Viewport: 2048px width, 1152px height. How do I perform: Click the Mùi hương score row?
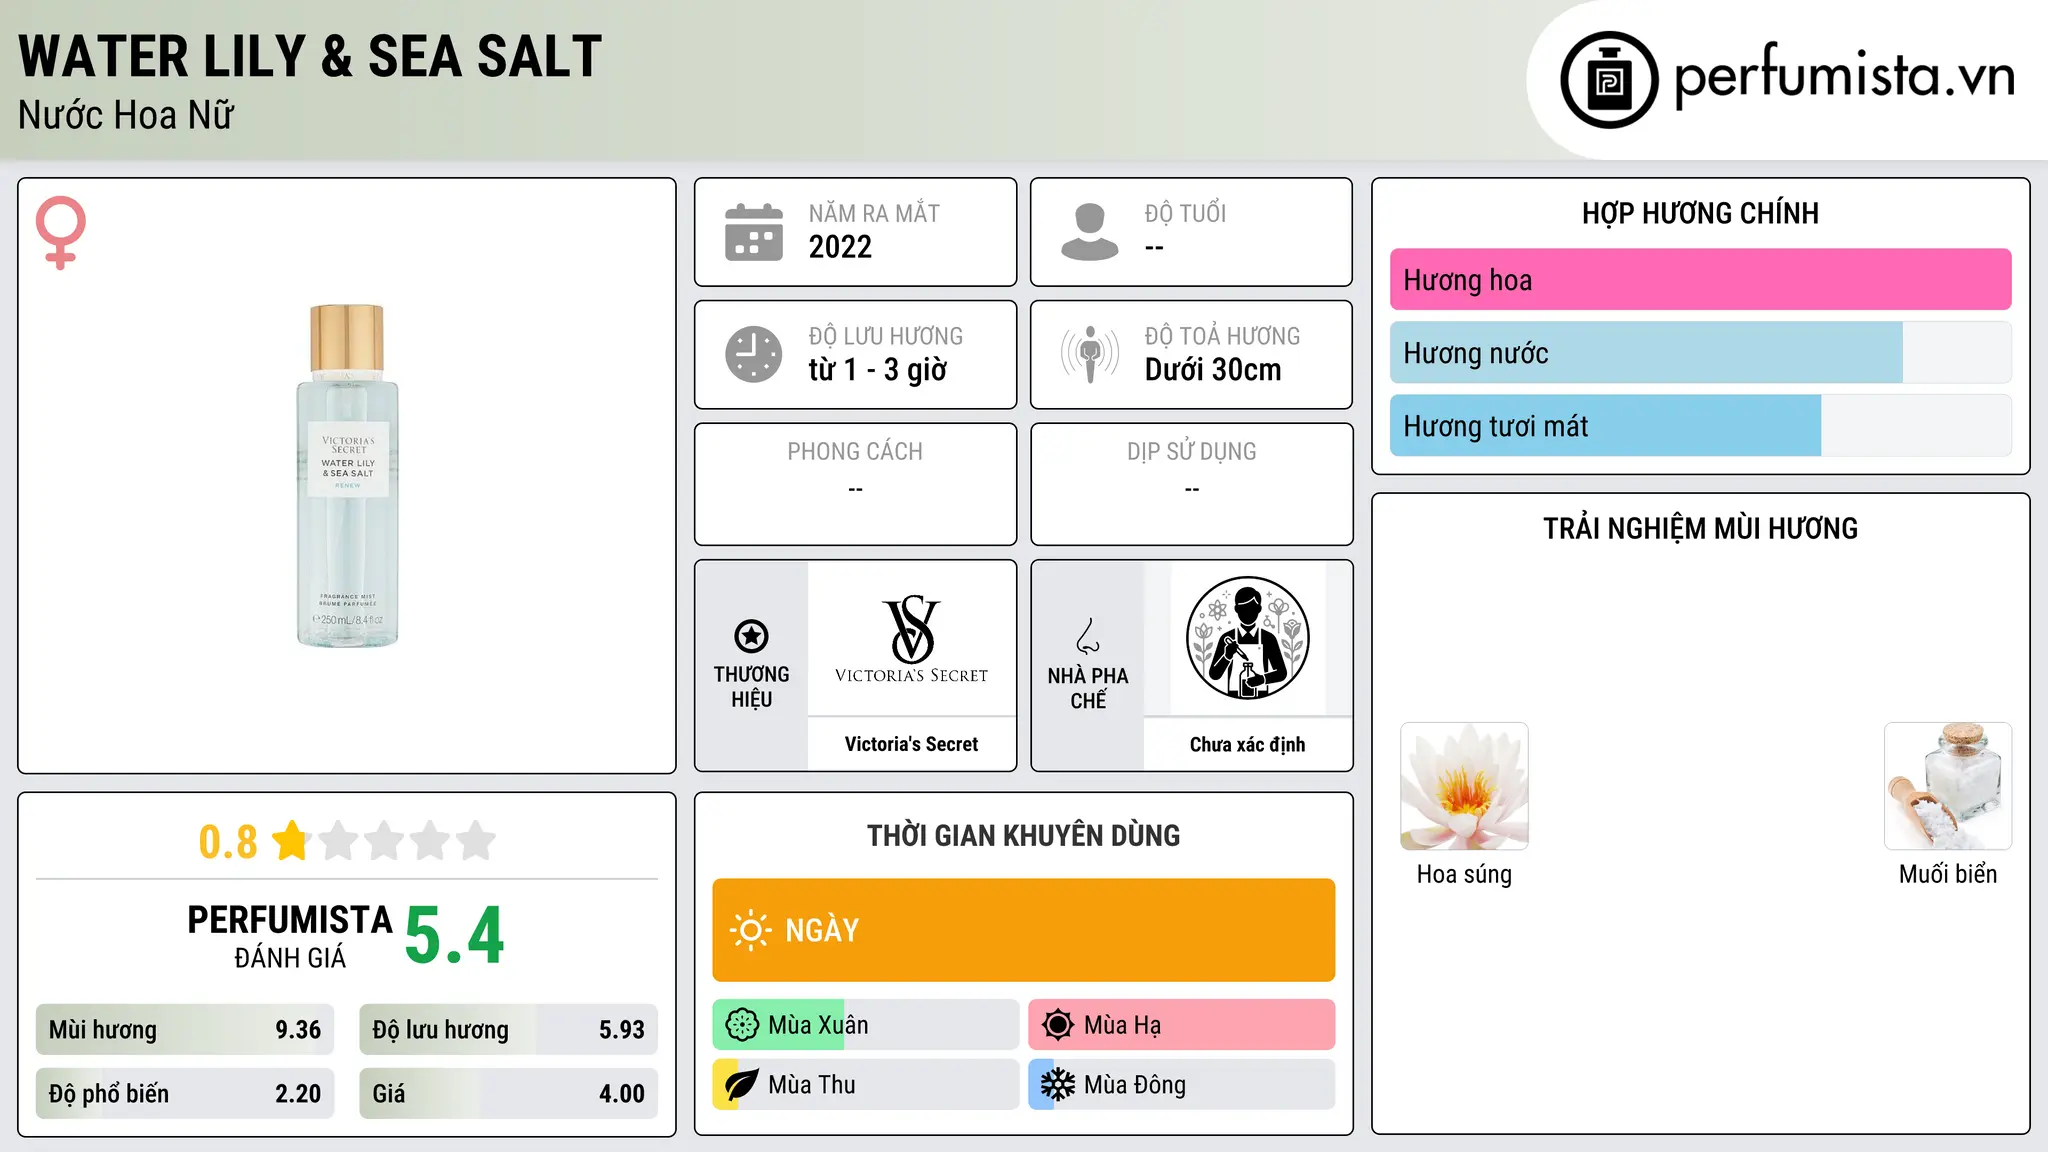(185, 1030)
